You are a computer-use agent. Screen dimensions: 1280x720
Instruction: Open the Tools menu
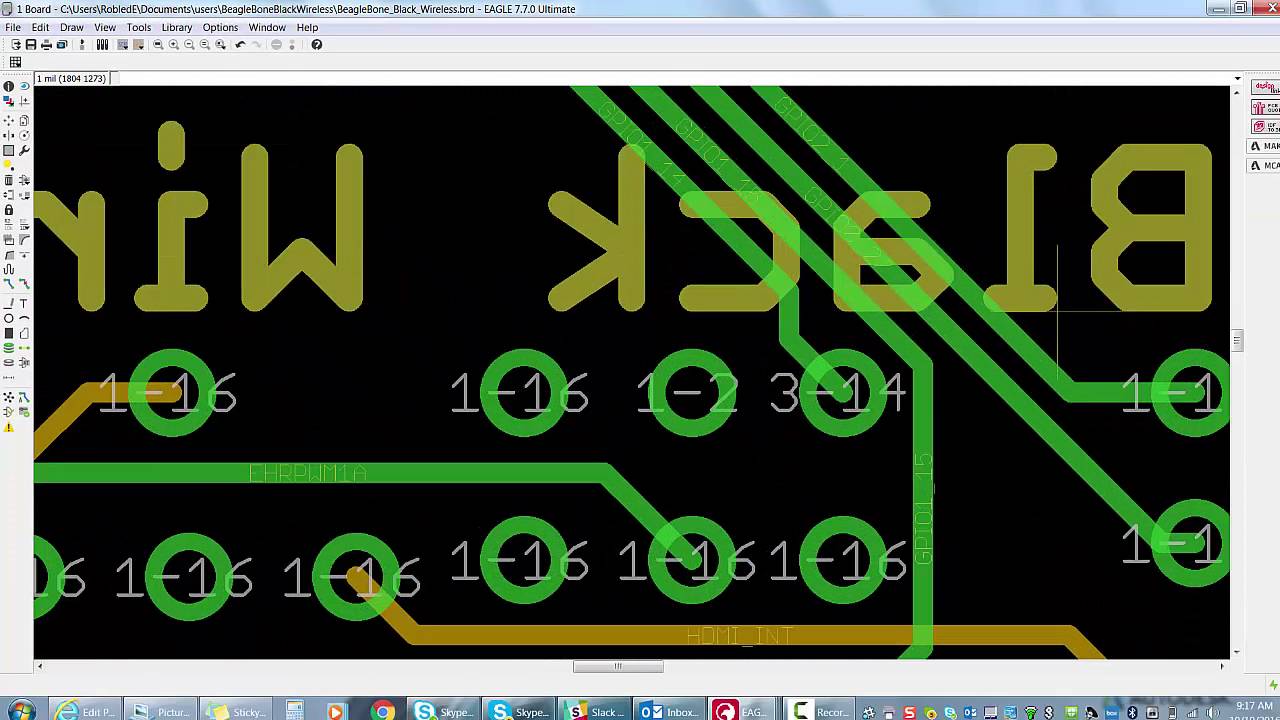(139, 27)
